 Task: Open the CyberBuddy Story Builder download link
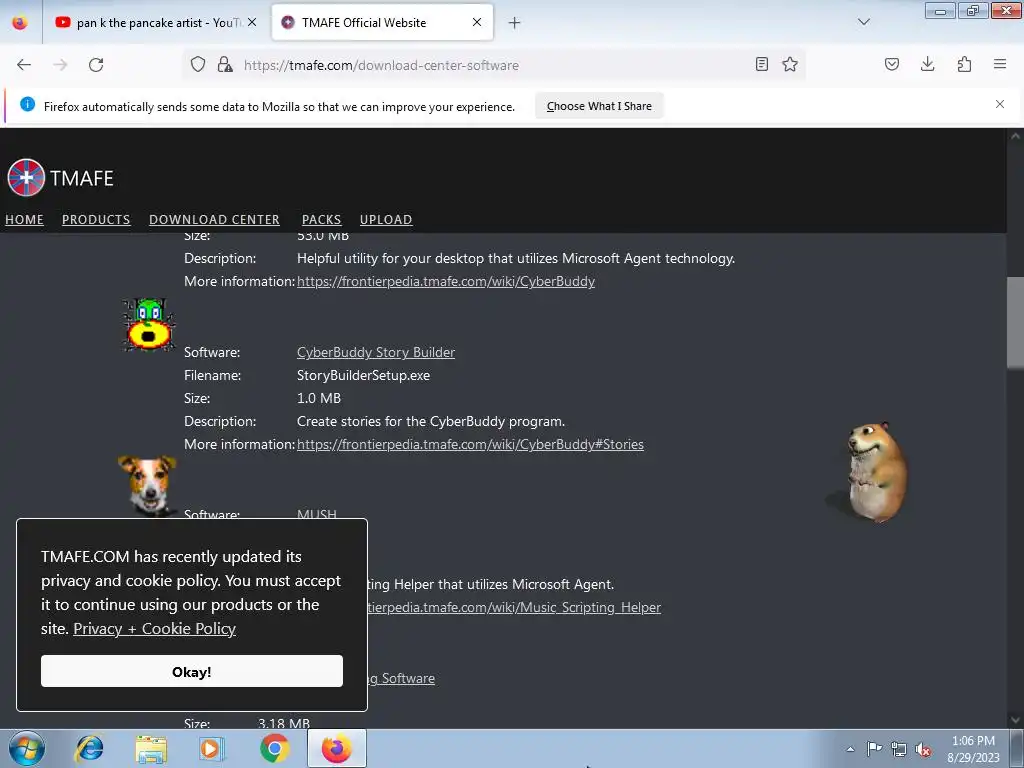[376, 352]
